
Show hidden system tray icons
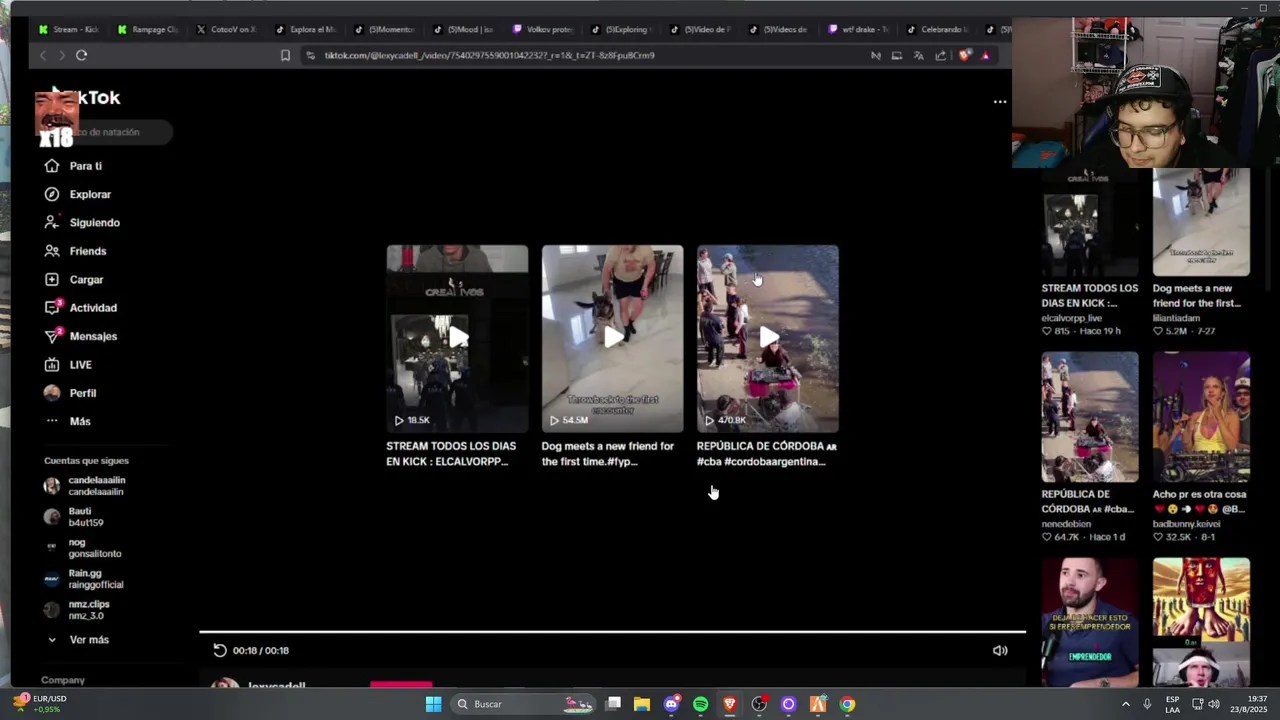point(1126,704)
